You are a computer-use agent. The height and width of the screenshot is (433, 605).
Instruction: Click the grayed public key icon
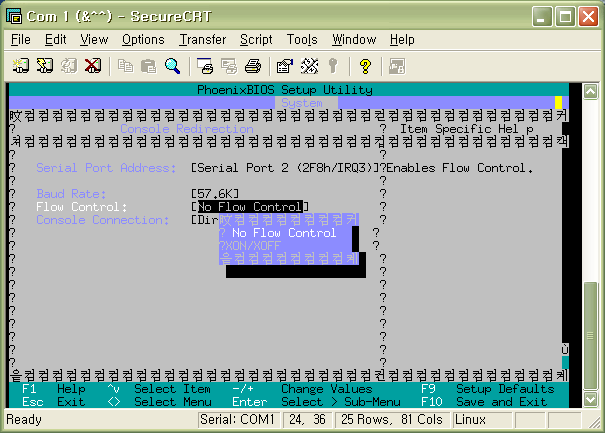(333, 66)
